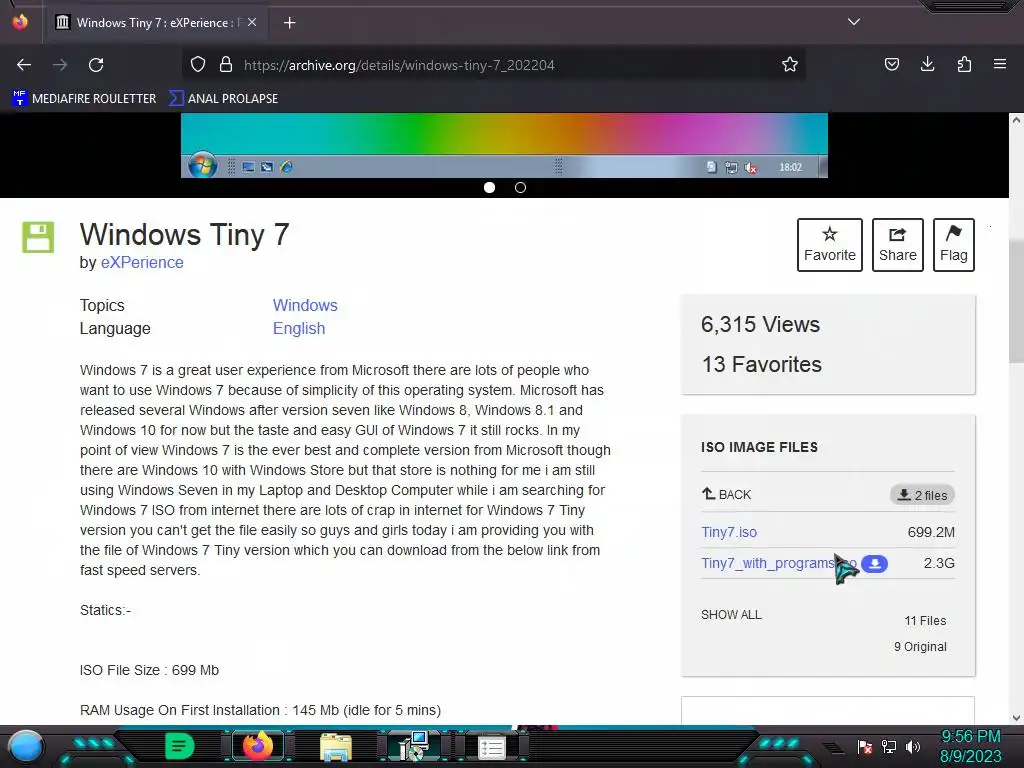Click the forward navigation arrow
The image size is (1024, 768).
pos(60,65)
